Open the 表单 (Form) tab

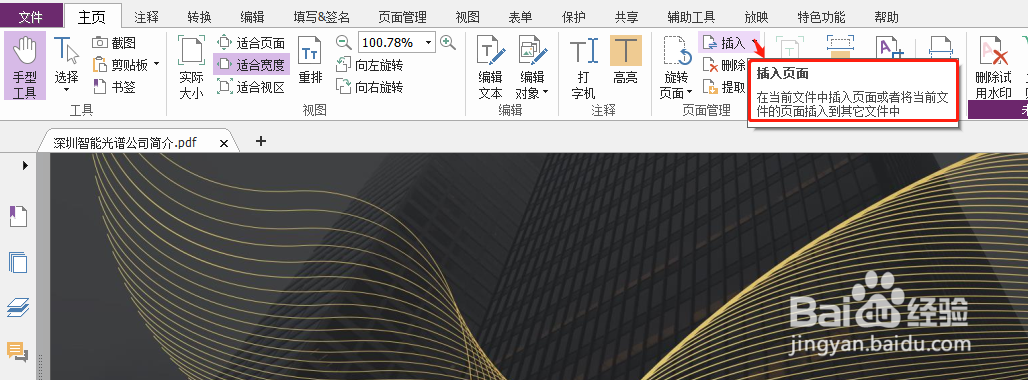[x=521, y=18]
